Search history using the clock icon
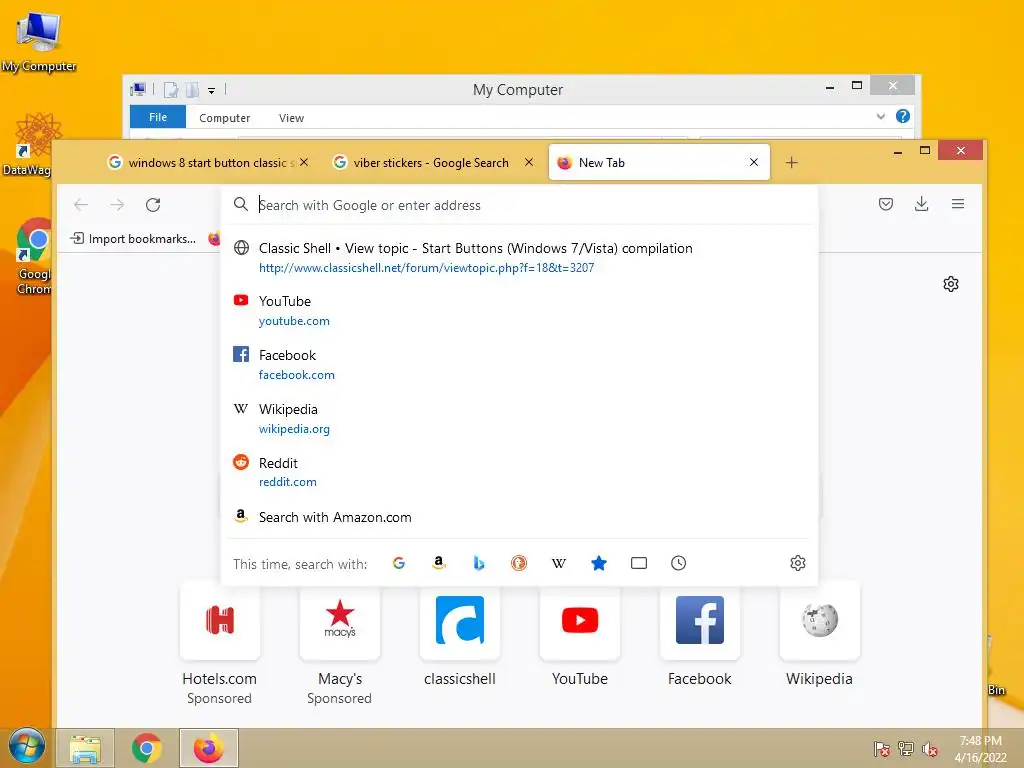The image size is (1024, 768). 679,563
